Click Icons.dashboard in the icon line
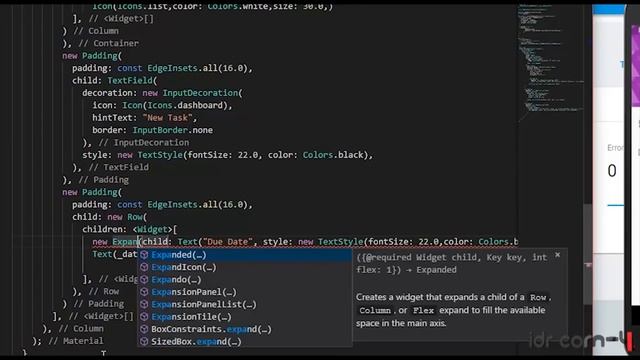The image size is (640, 360). tap(185, 105)
